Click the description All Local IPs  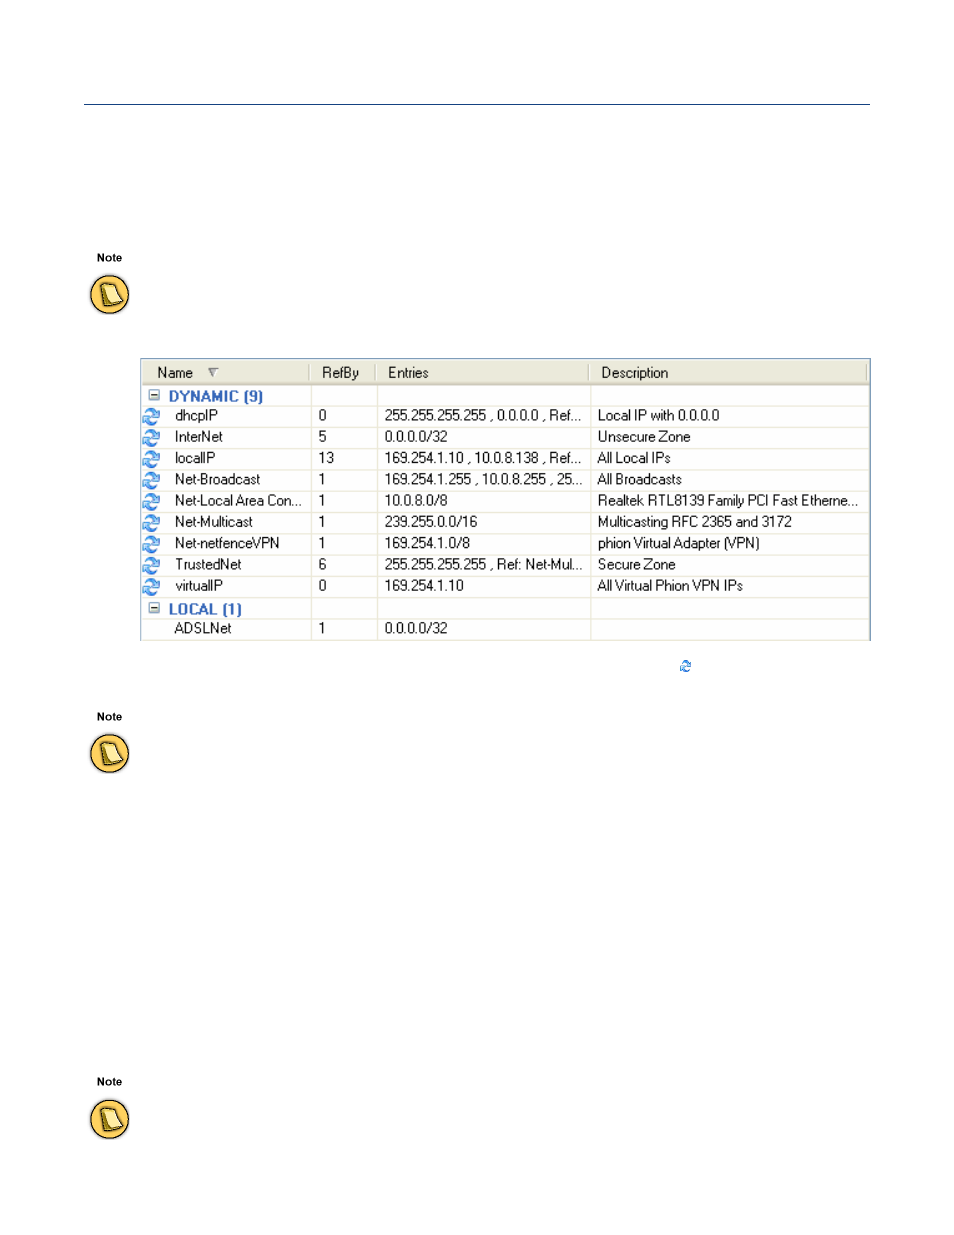pos(634,458)
